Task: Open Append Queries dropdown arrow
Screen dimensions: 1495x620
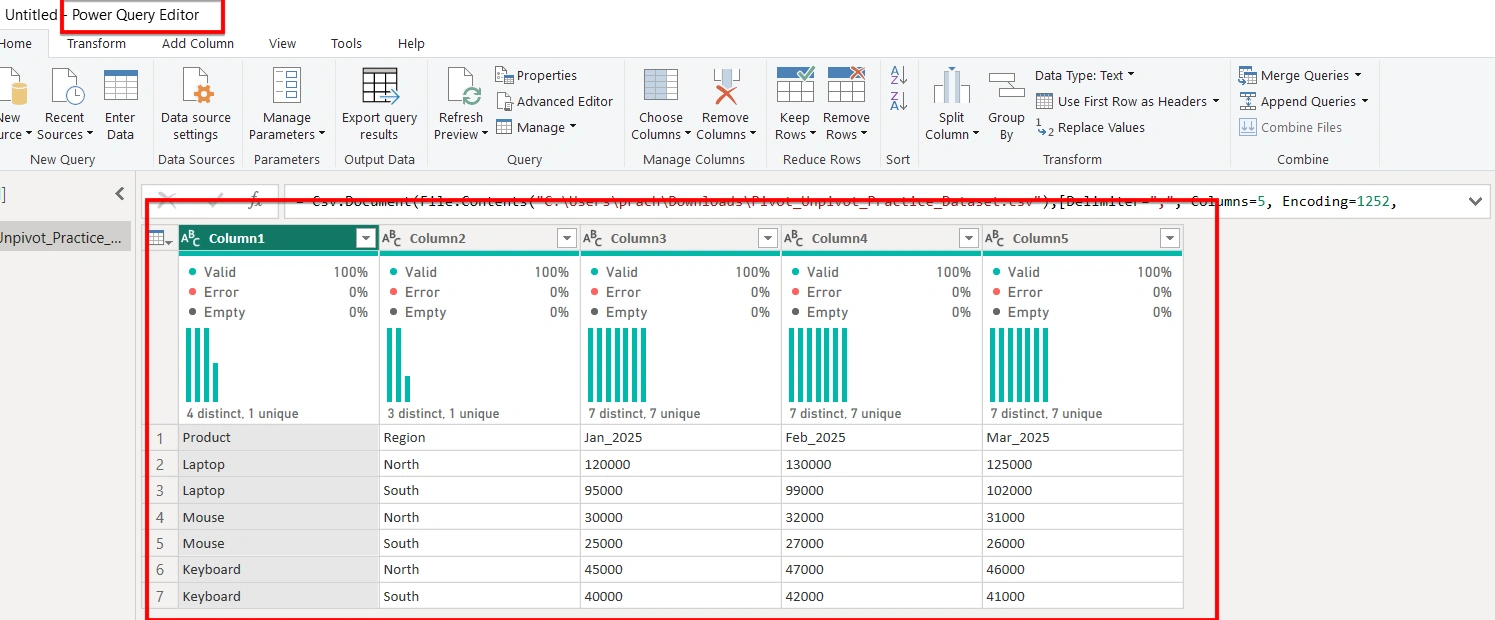Action: point(1364,101)
